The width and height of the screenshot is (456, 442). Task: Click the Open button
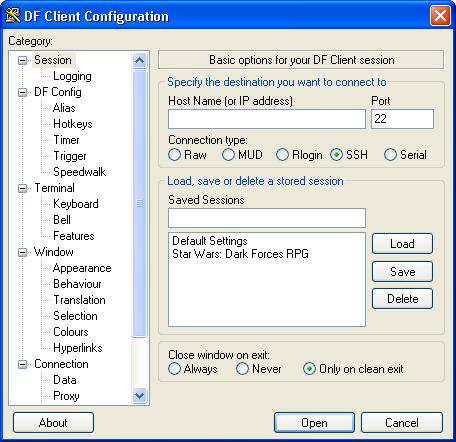[x=314, y=423]
